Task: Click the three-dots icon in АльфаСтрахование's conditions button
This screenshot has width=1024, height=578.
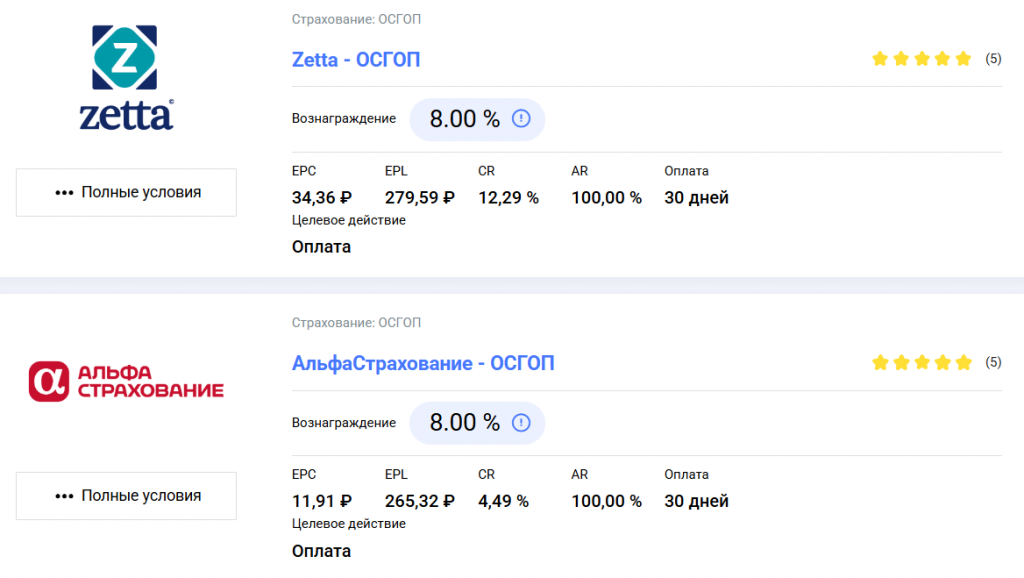Action: [x=64, y=496]
